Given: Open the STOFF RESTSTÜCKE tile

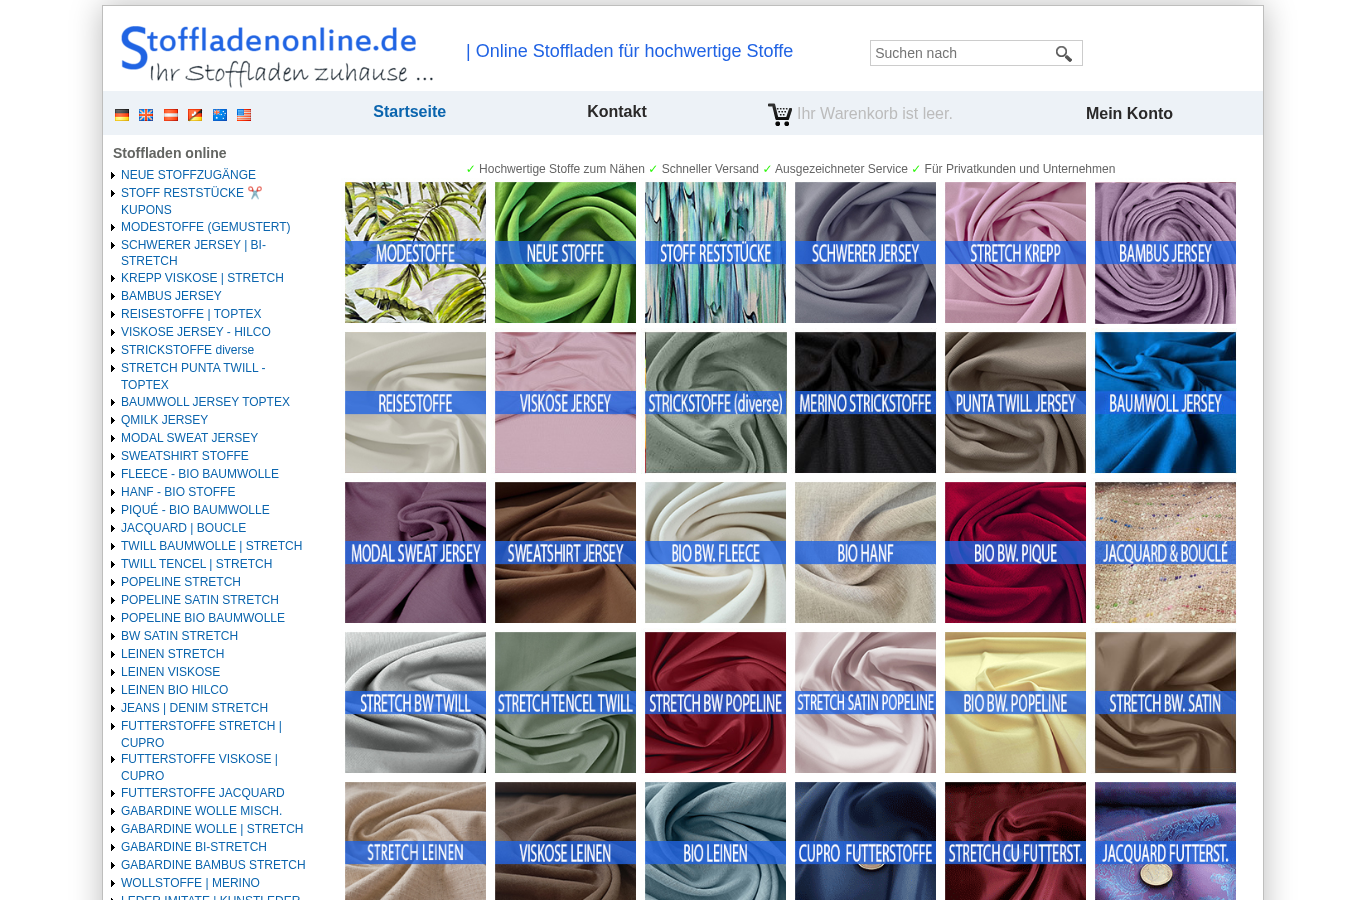Looking at the screenshot, I should point(715,252).
